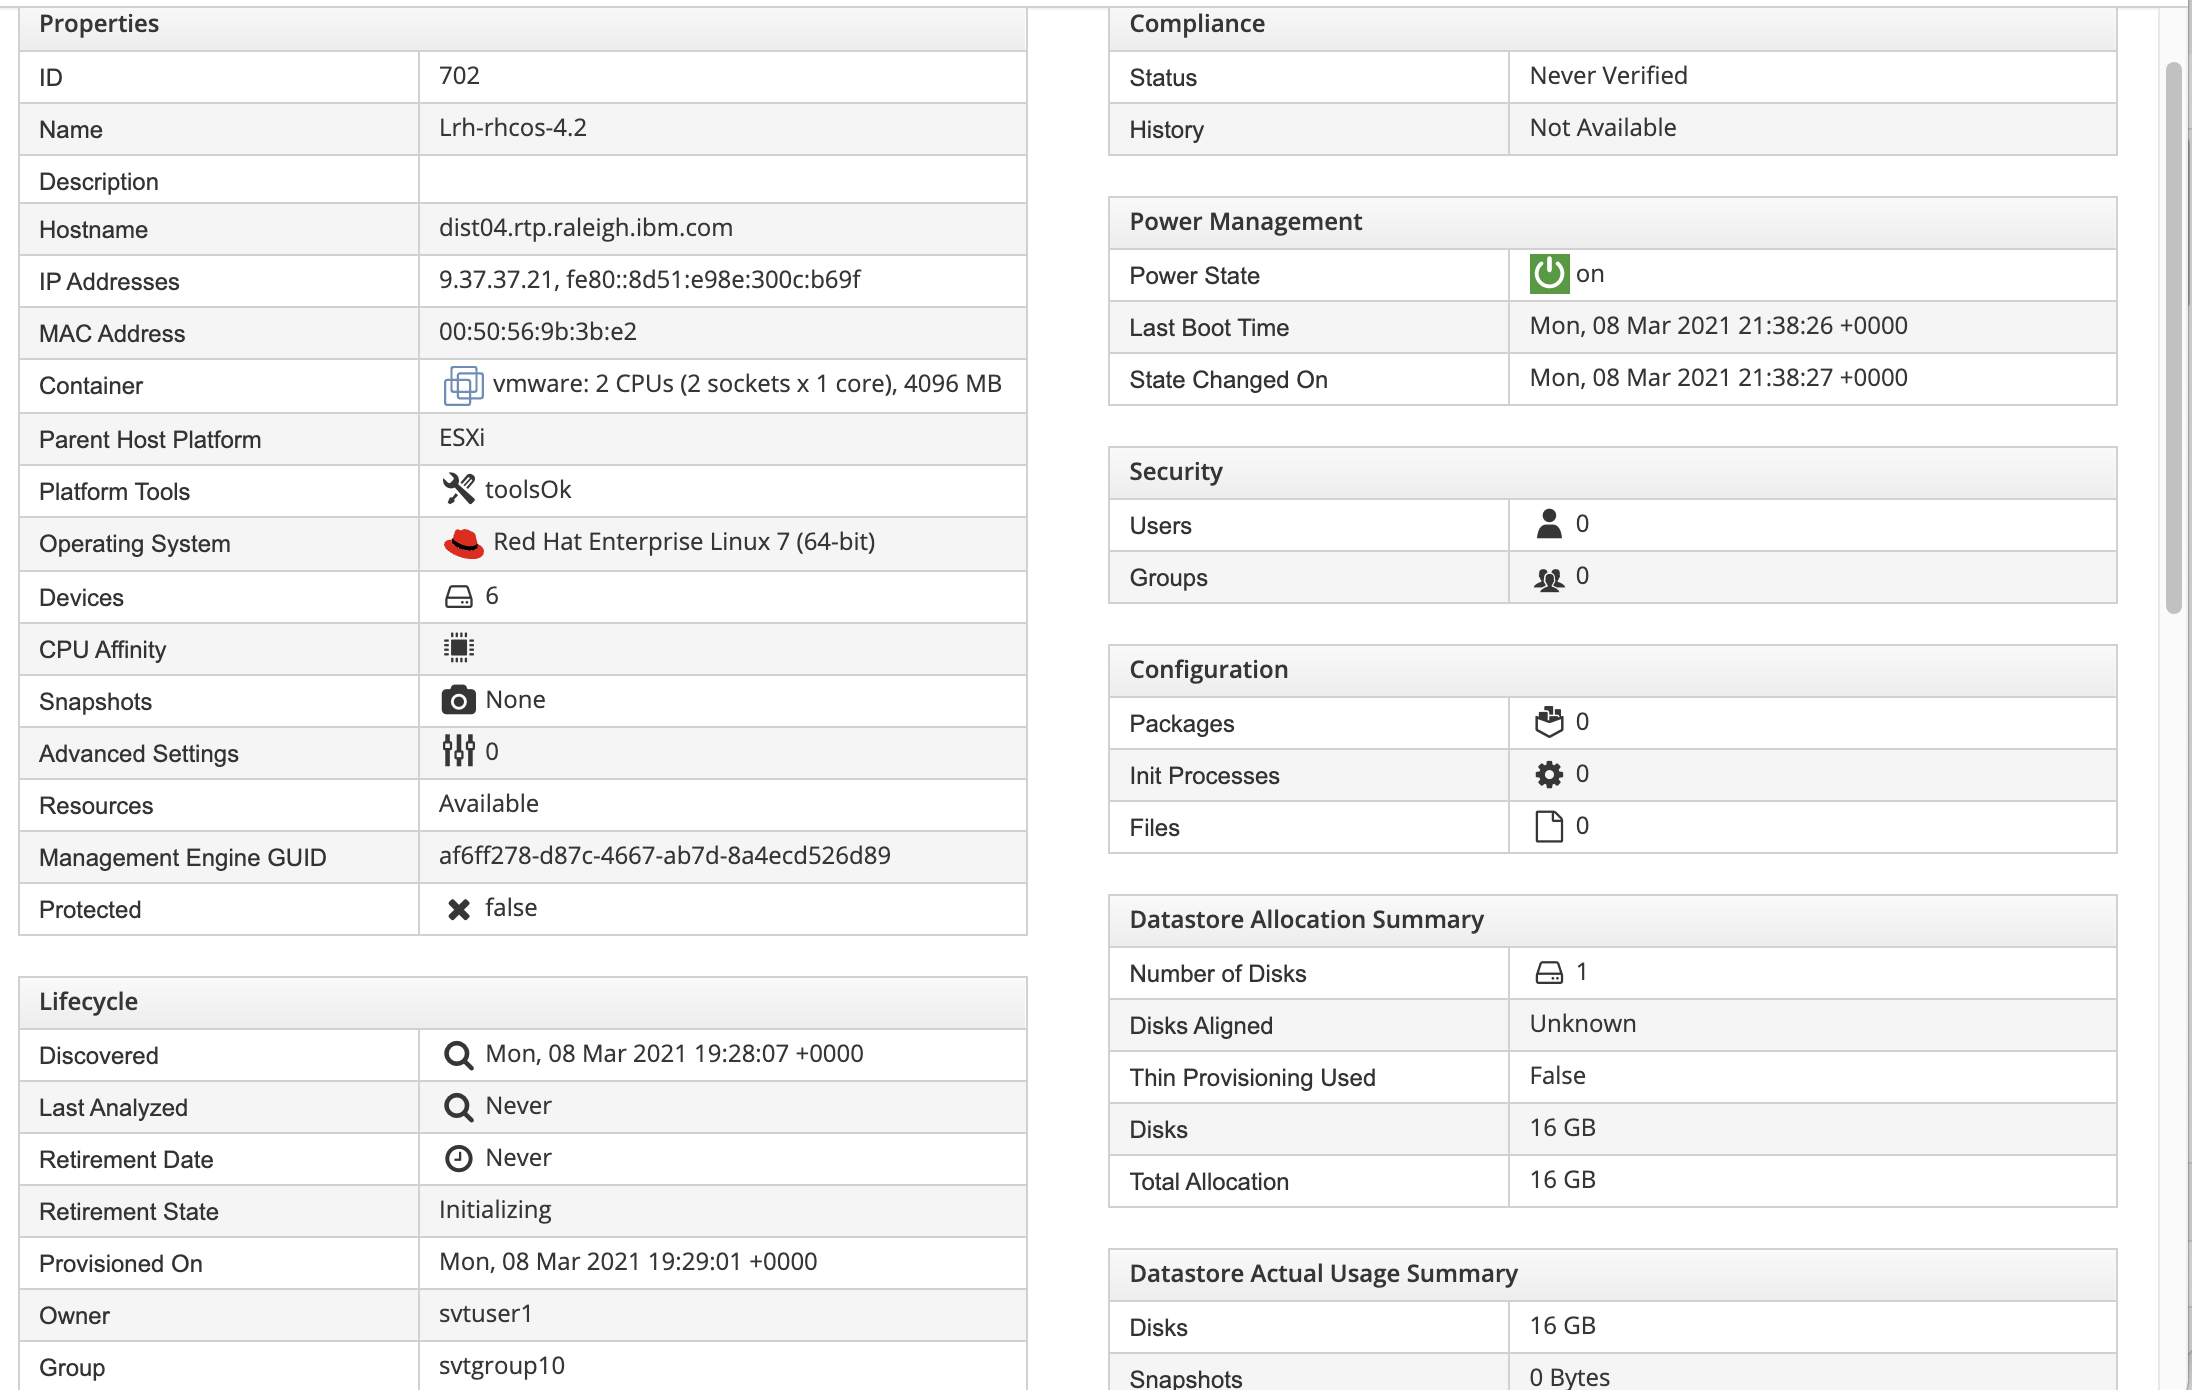
Task: Click the Init Processes gear icon
Action: coord(1549,774)
